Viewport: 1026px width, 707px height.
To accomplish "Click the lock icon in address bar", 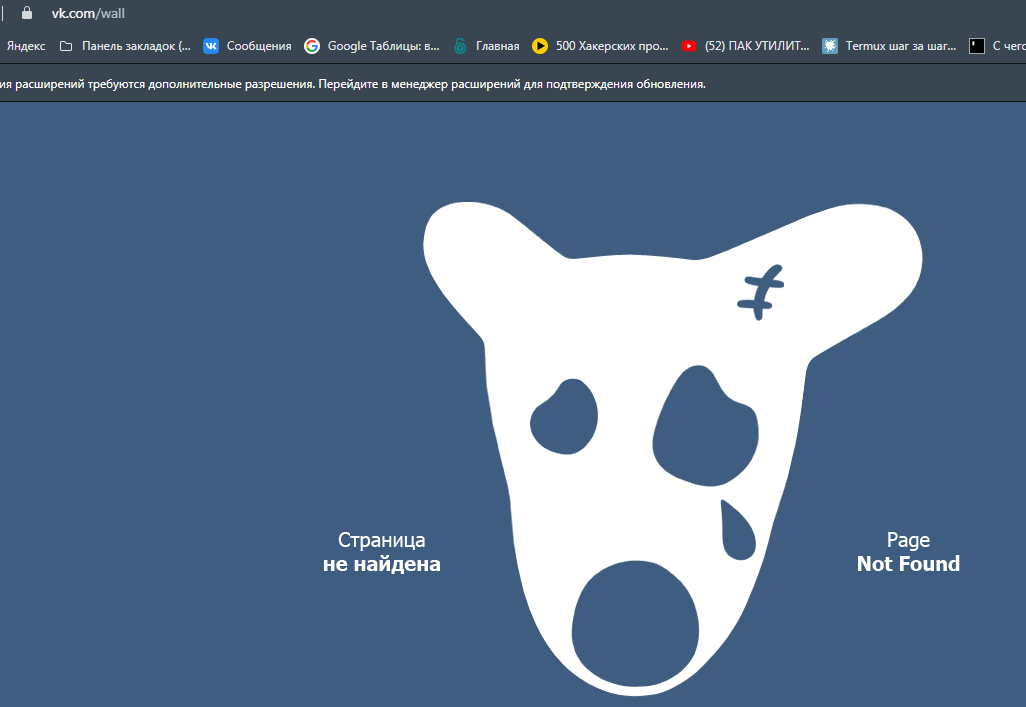I will tap(27, 14).
